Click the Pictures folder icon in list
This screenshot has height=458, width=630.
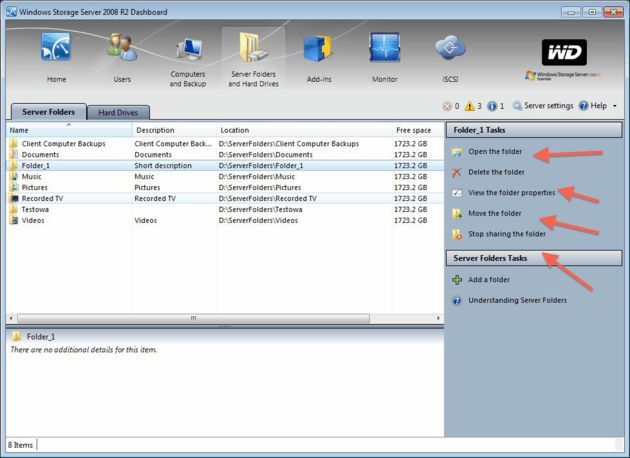pos(14,187)
